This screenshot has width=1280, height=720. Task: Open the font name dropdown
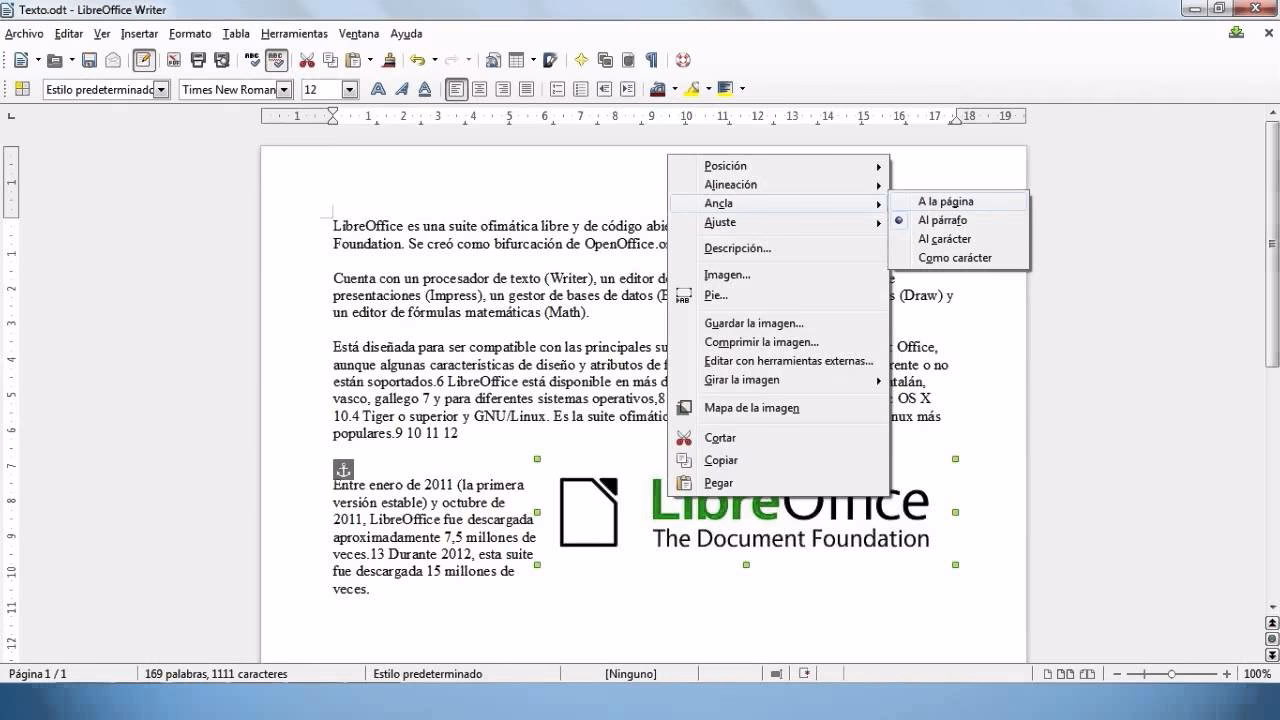(284, 89)
